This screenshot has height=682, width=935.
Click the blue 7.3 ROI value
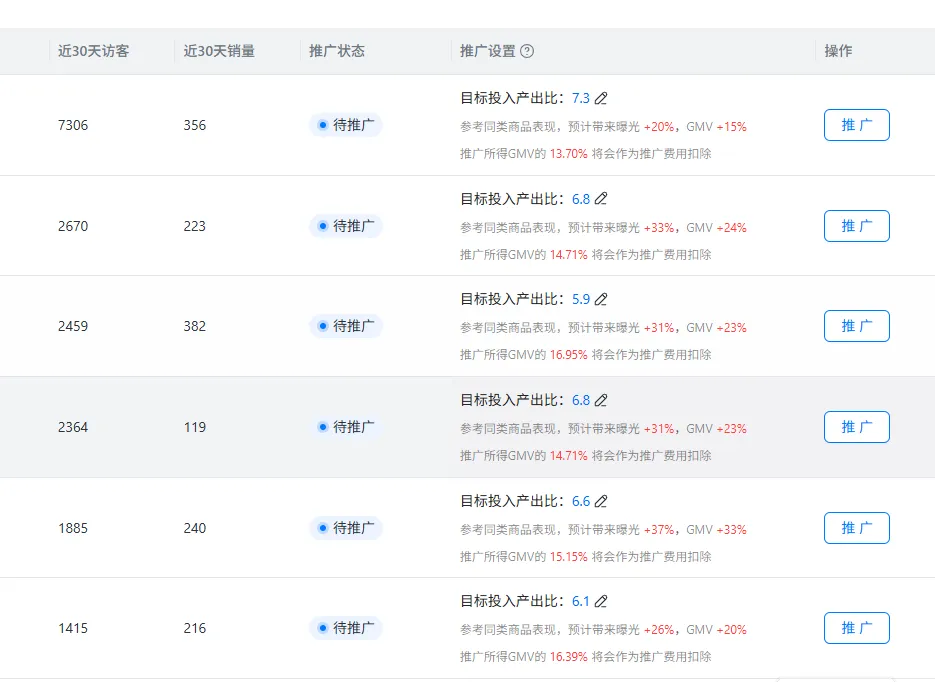[581, 98]
